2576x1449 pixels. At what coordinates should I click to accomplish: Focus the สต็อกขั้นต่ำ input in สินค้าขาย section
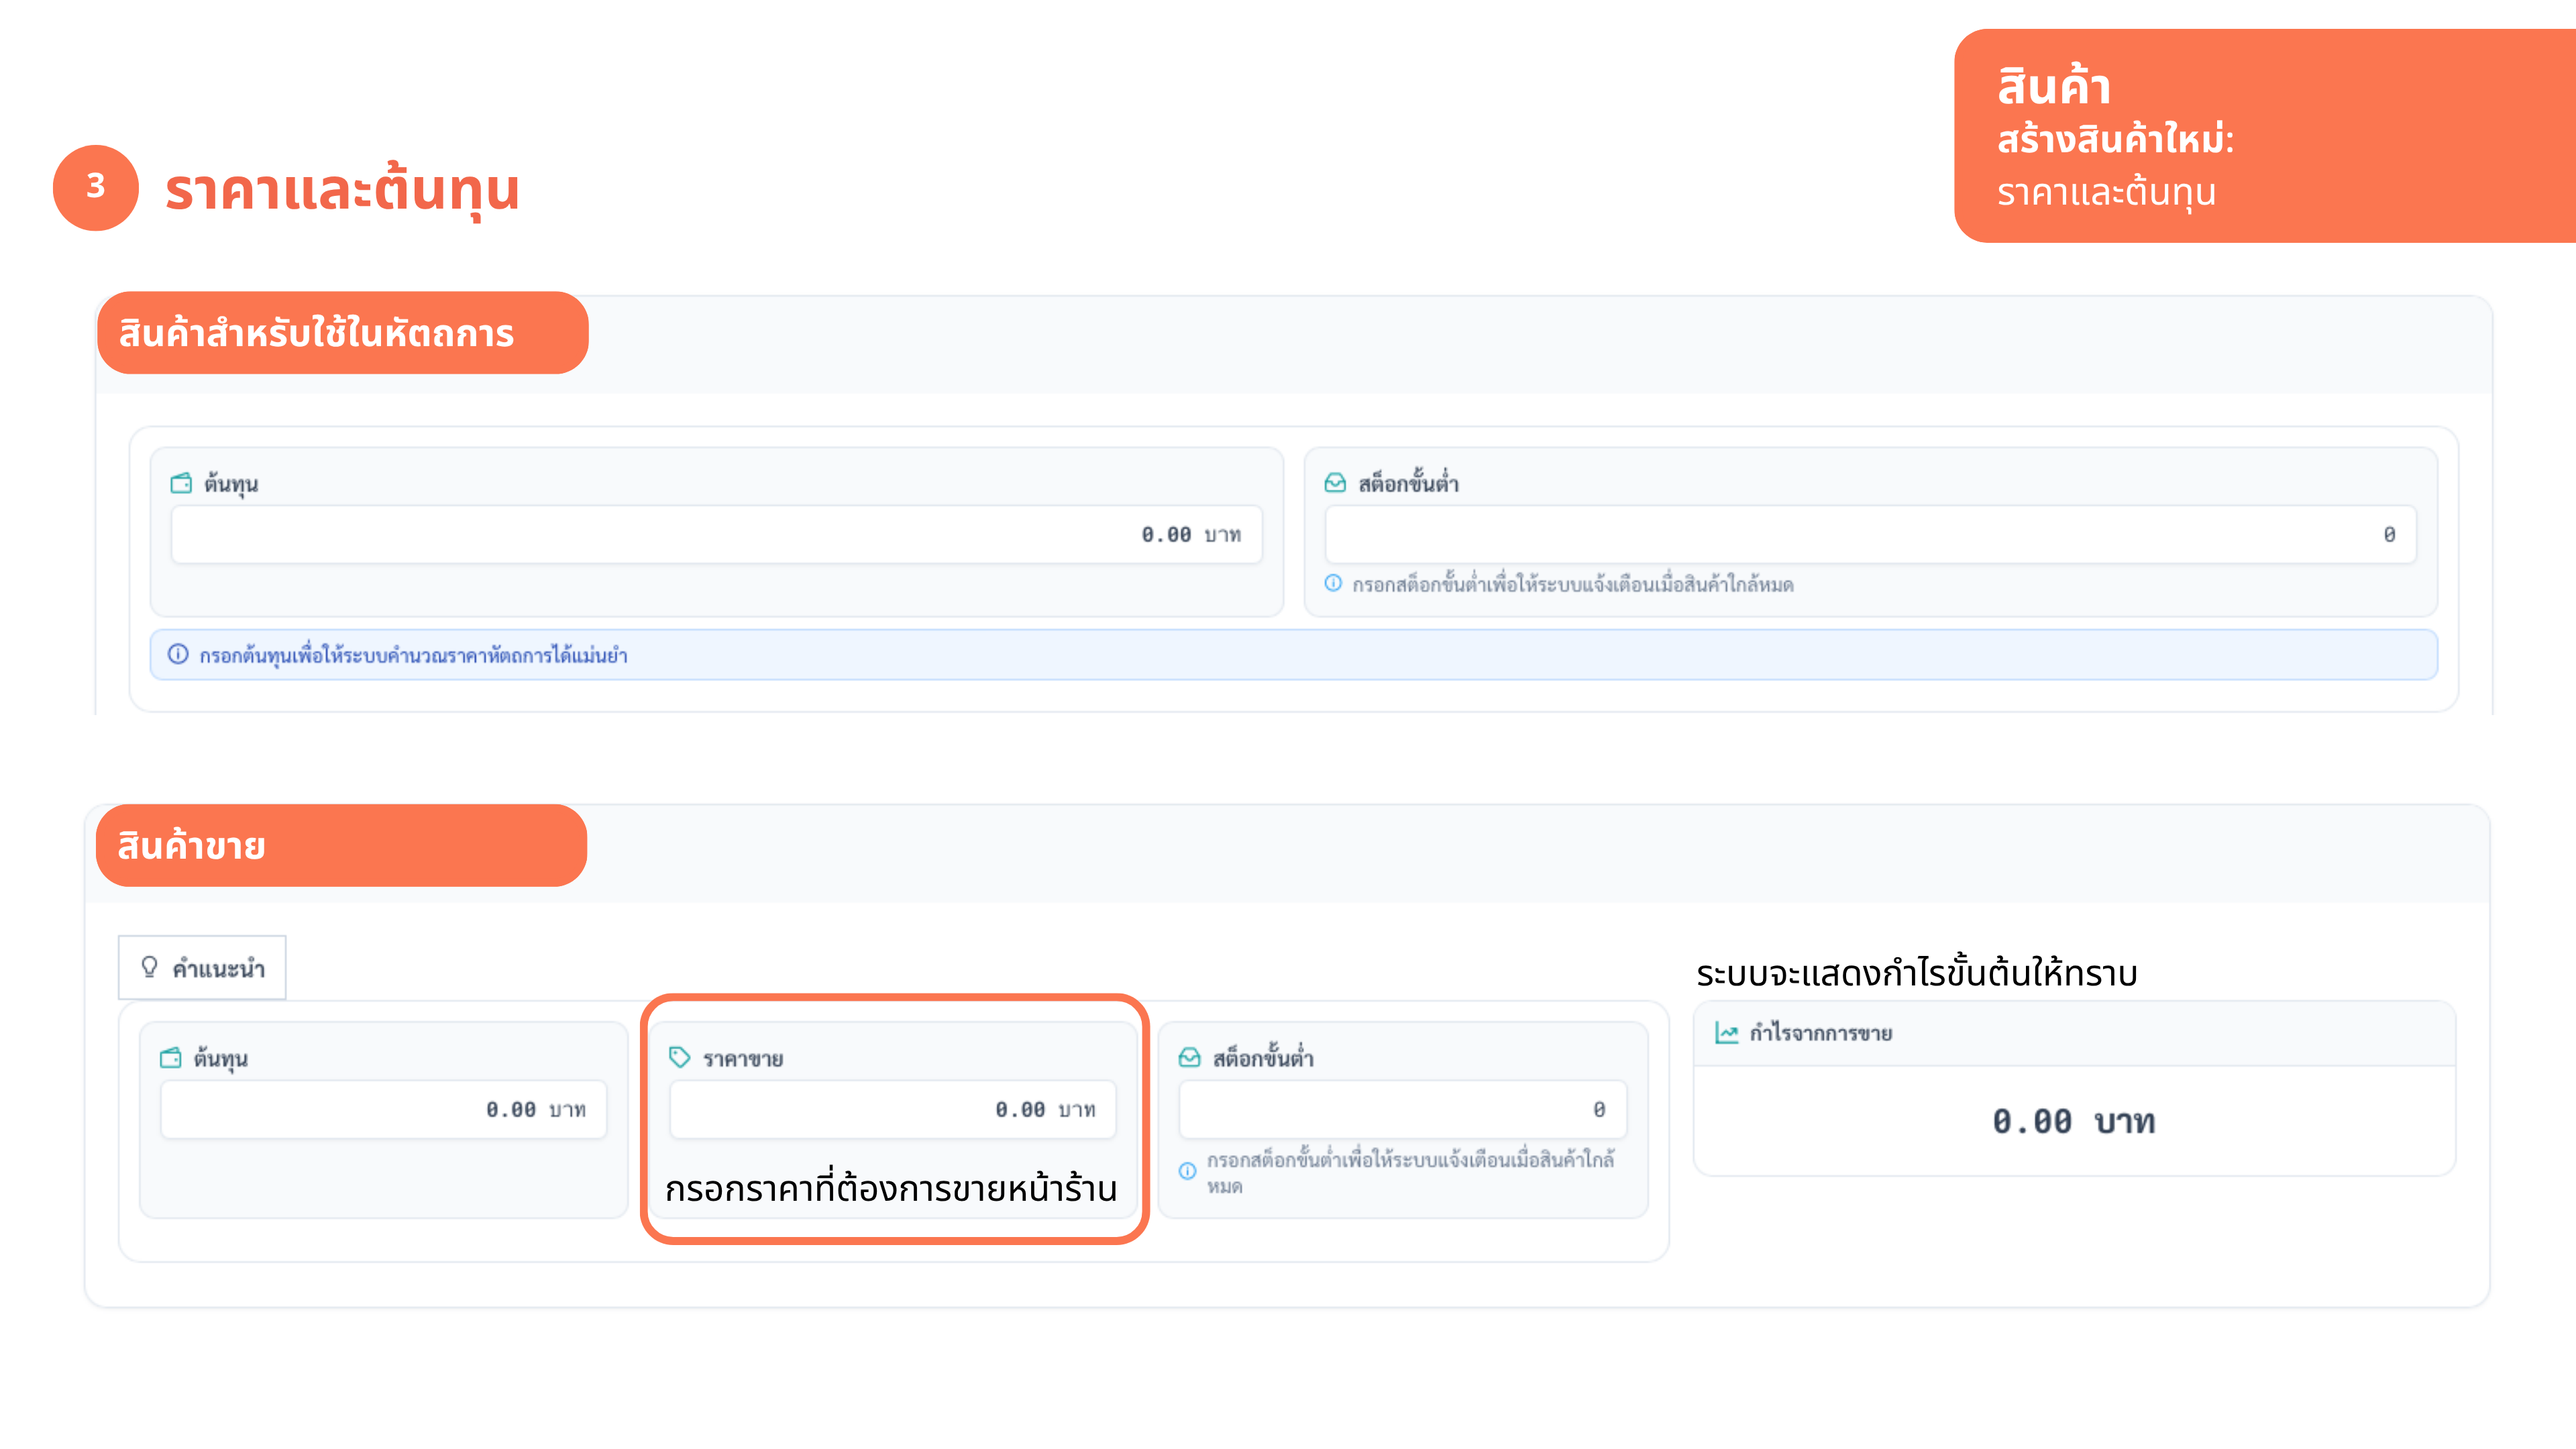(1403, 1109)
